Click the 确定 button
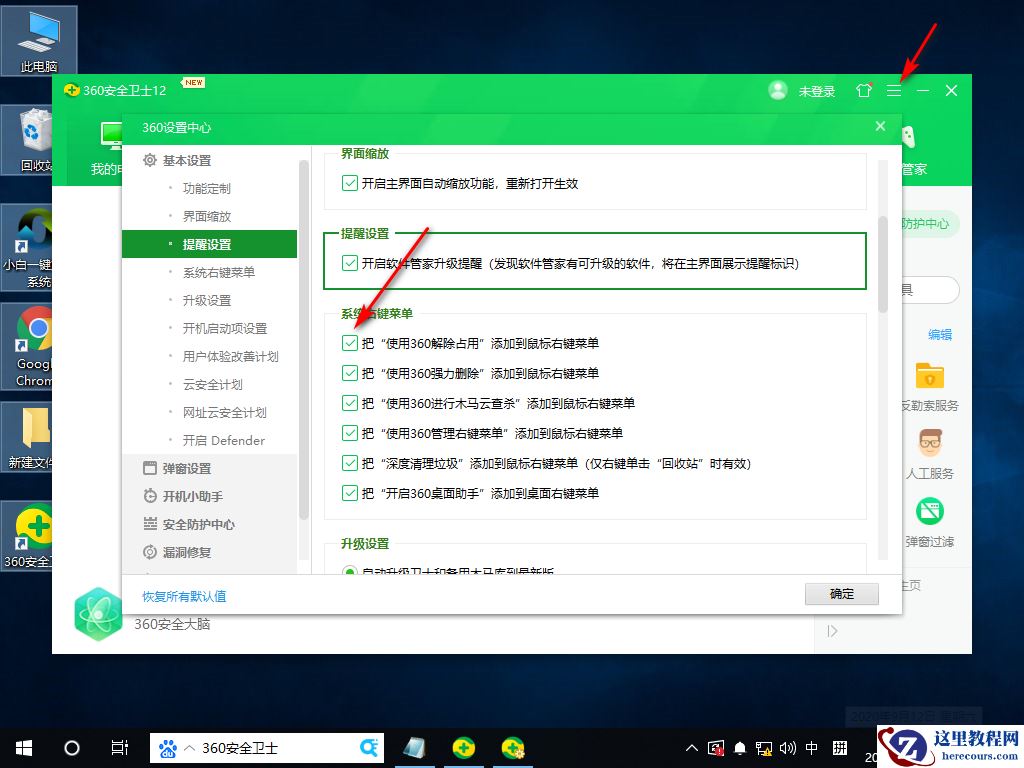Screen dimensions: 1024x768 pos(842,594)
